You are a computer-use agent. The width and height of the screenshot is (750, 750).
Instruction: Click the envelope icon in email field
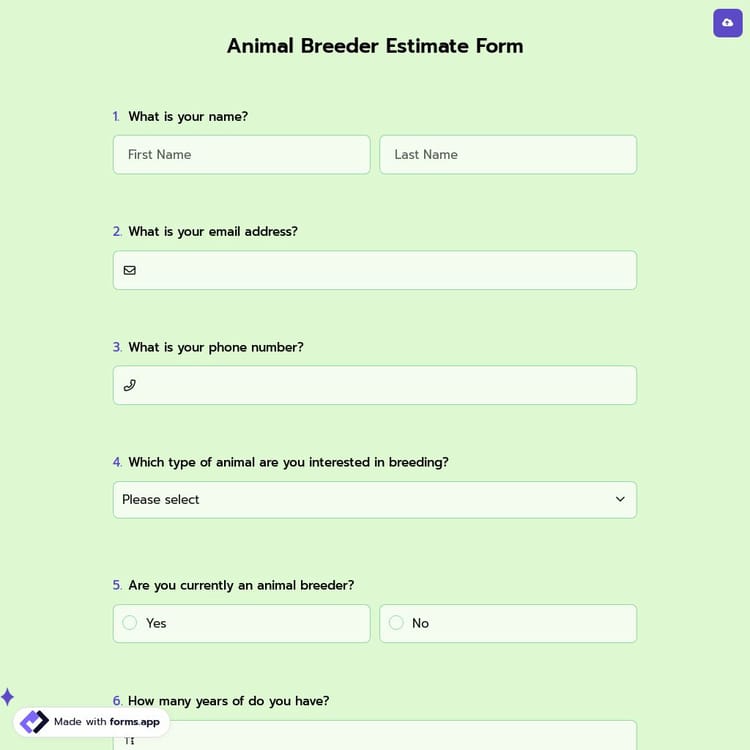(130, 270)
